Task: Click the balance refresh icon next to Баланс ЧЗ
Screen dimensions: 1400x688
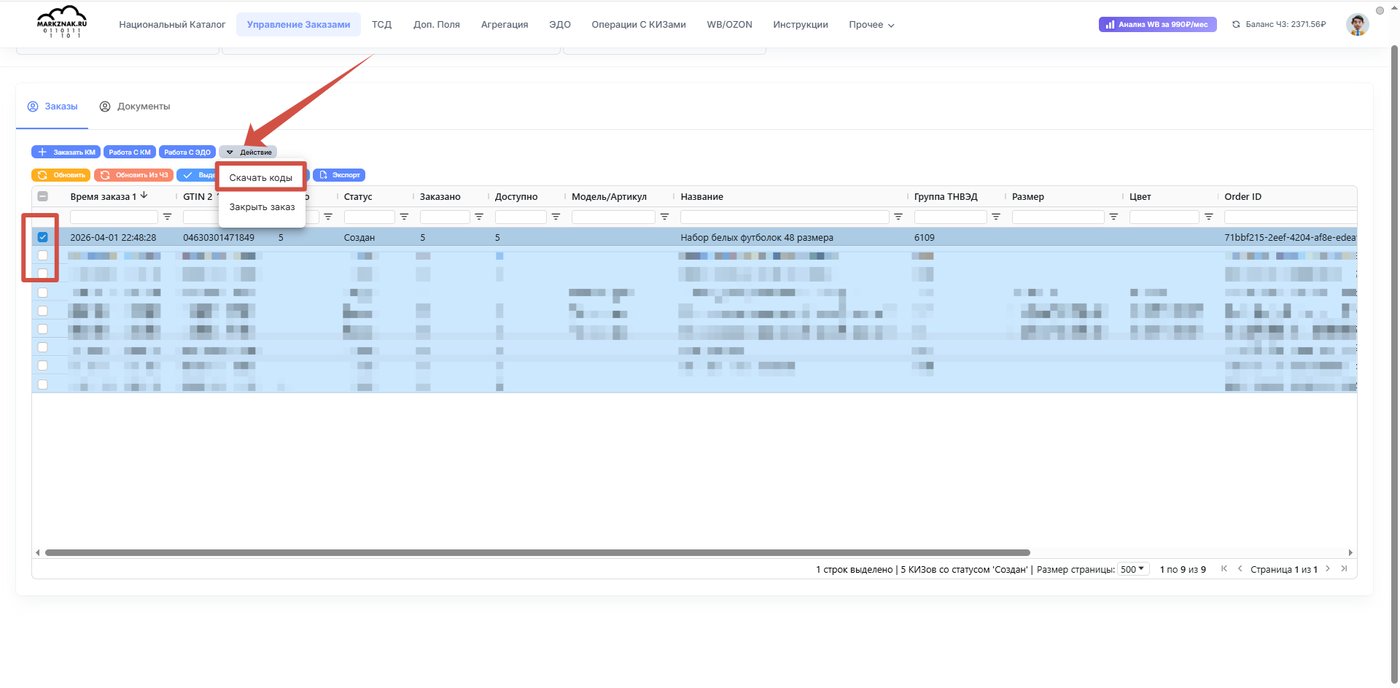Action: pos(1236,24)
